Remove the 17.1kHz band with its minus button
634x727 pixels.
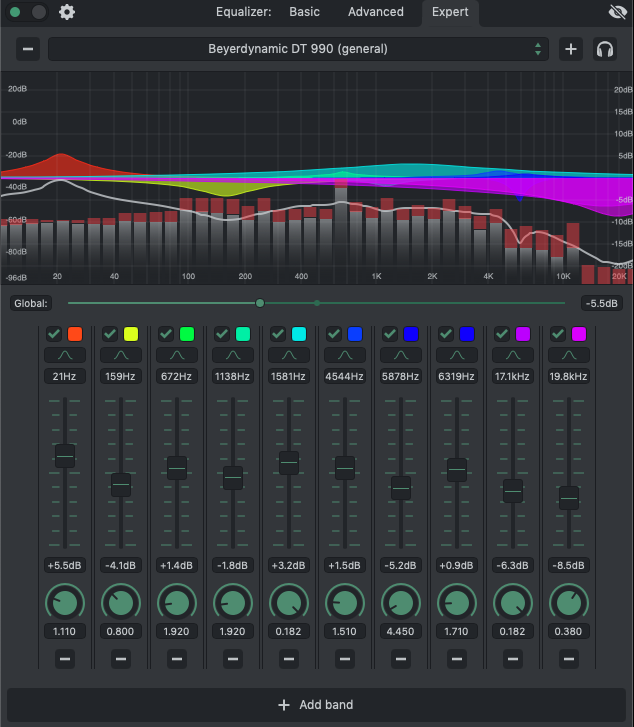point(513,659)
